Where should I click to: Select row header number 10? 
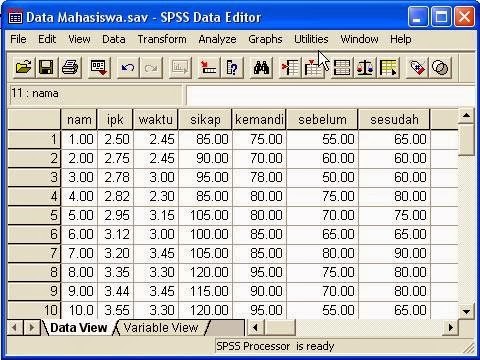coord(34,310)
